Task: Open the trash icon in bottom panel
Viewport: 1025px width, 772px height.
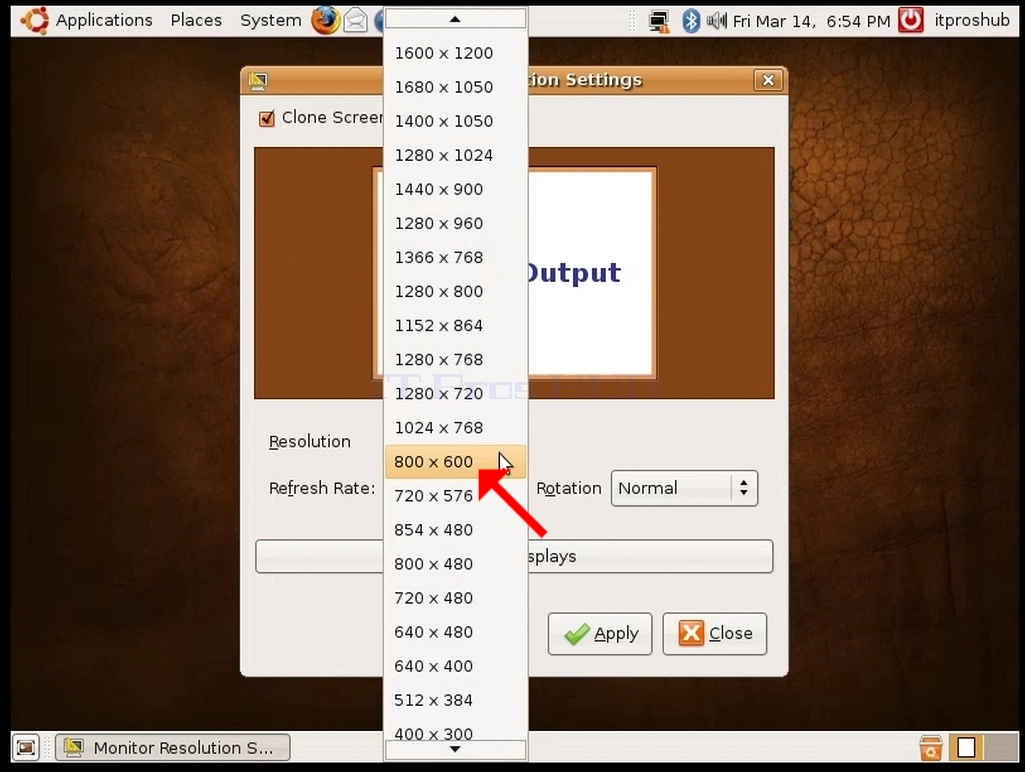Action: (930, 747)
